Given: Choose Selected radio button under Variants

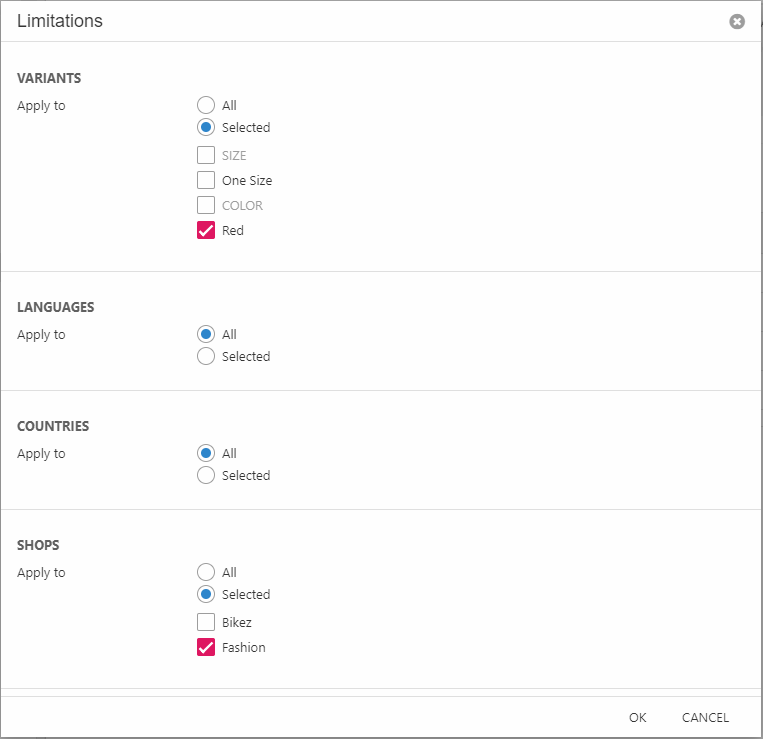Looking at the screenshot, I should click(206, 127).
